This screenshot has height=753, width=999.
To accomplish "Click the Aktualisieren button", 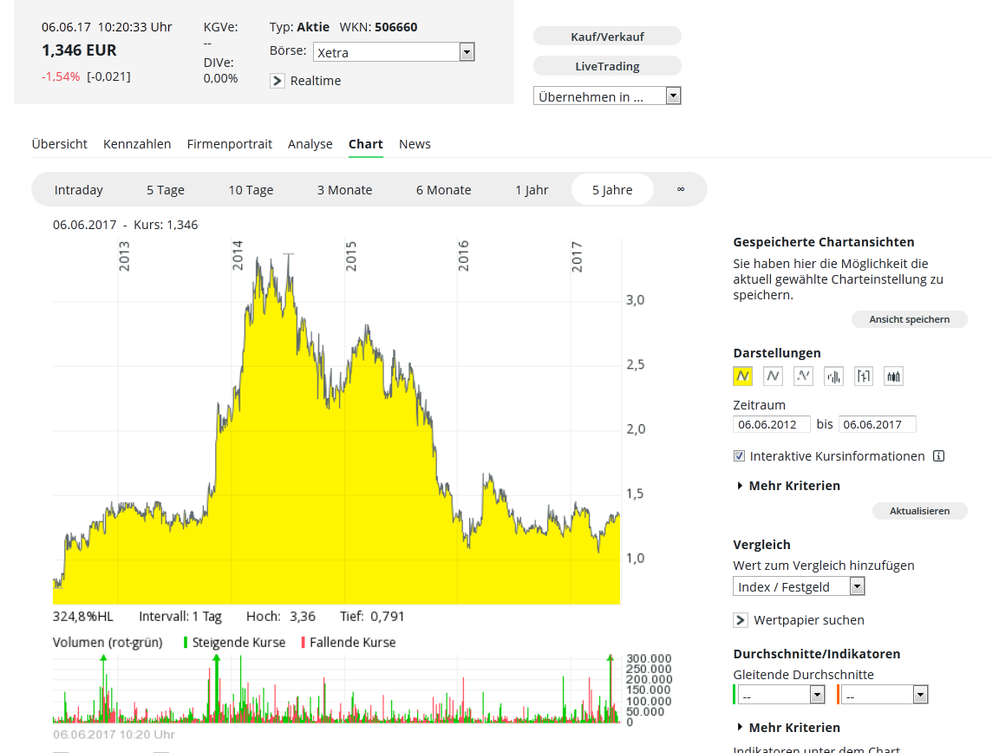I will 919,510.
